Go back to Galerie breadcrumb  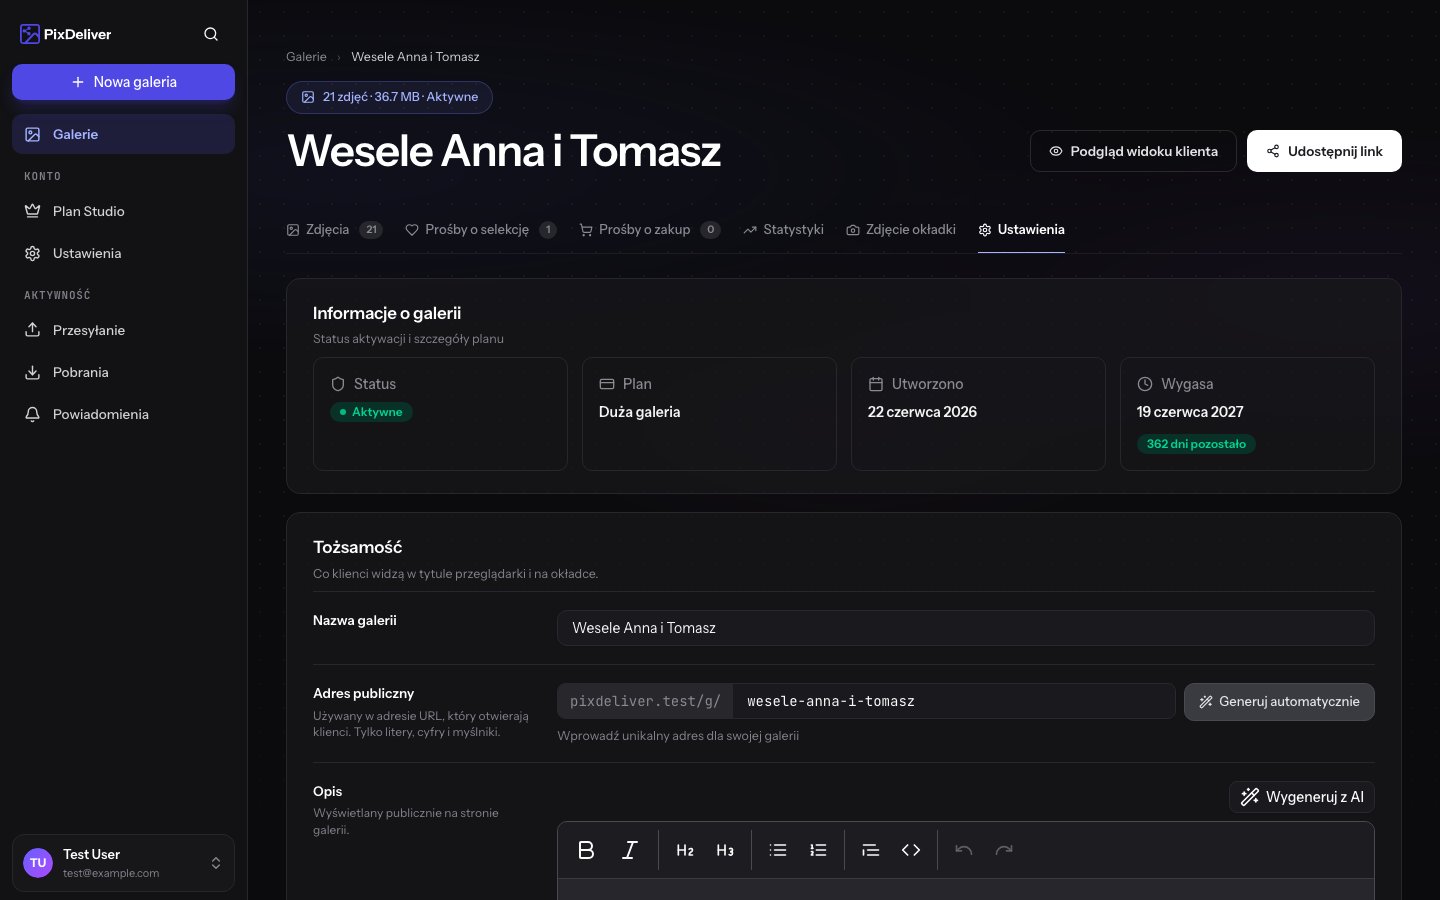[x=306, y=57]
